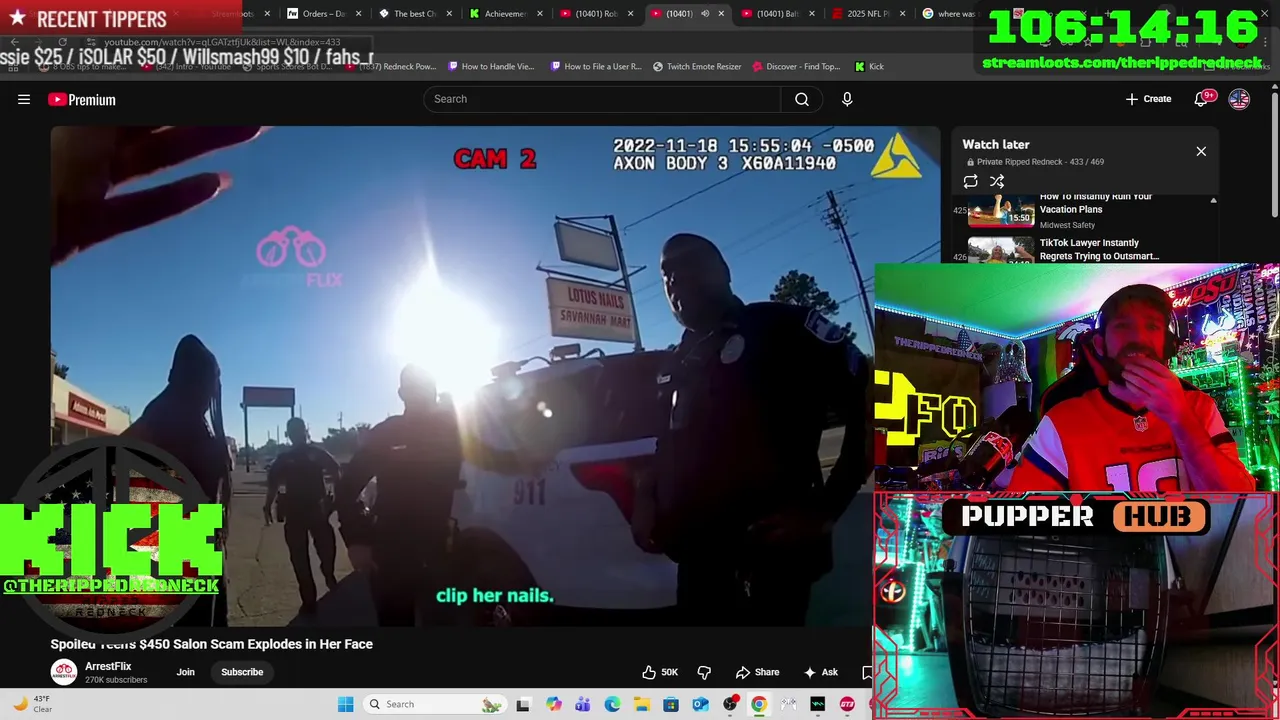1280x720 pixels.
Task: Close the "Orders – Da" tab
Action: point(357,14)
